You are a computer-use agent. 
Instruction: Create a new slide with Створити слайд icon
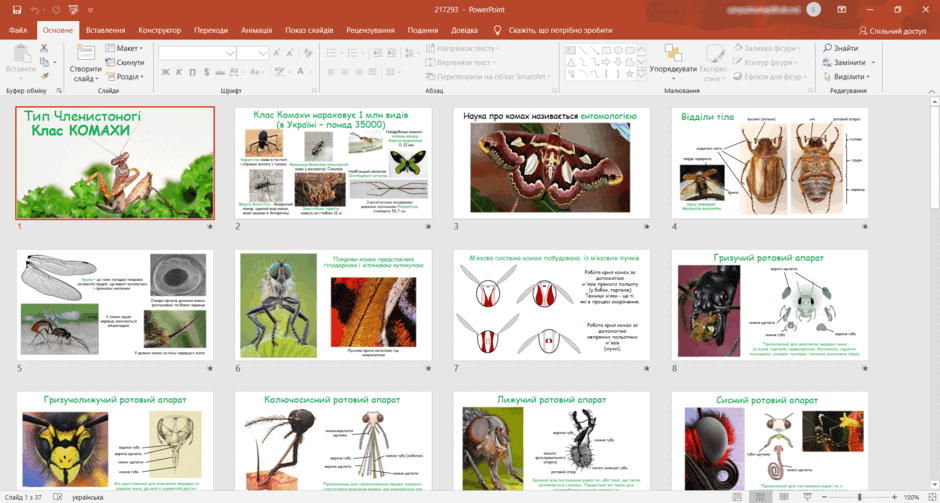85,53
